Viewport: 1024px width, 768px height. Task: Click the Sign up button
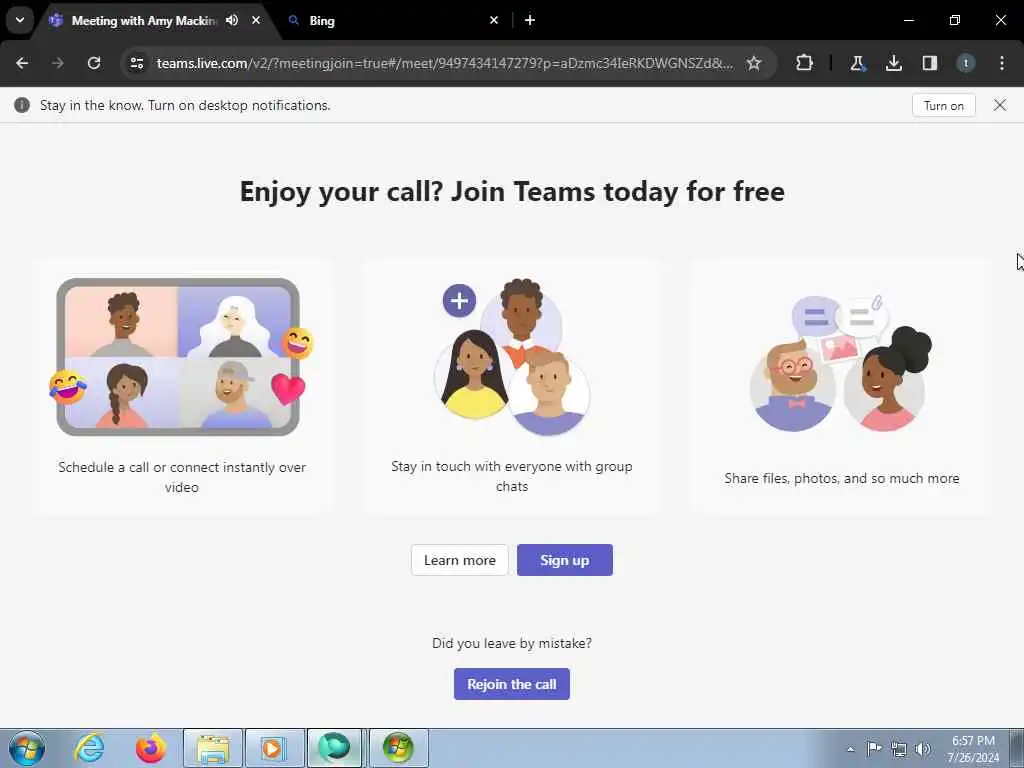565,560
